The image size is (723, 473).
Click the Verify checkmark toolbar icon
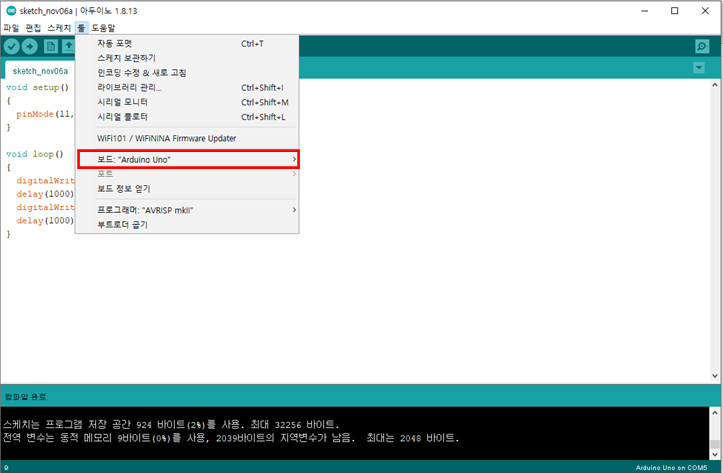pyautogui.click(x=12, y=46)
